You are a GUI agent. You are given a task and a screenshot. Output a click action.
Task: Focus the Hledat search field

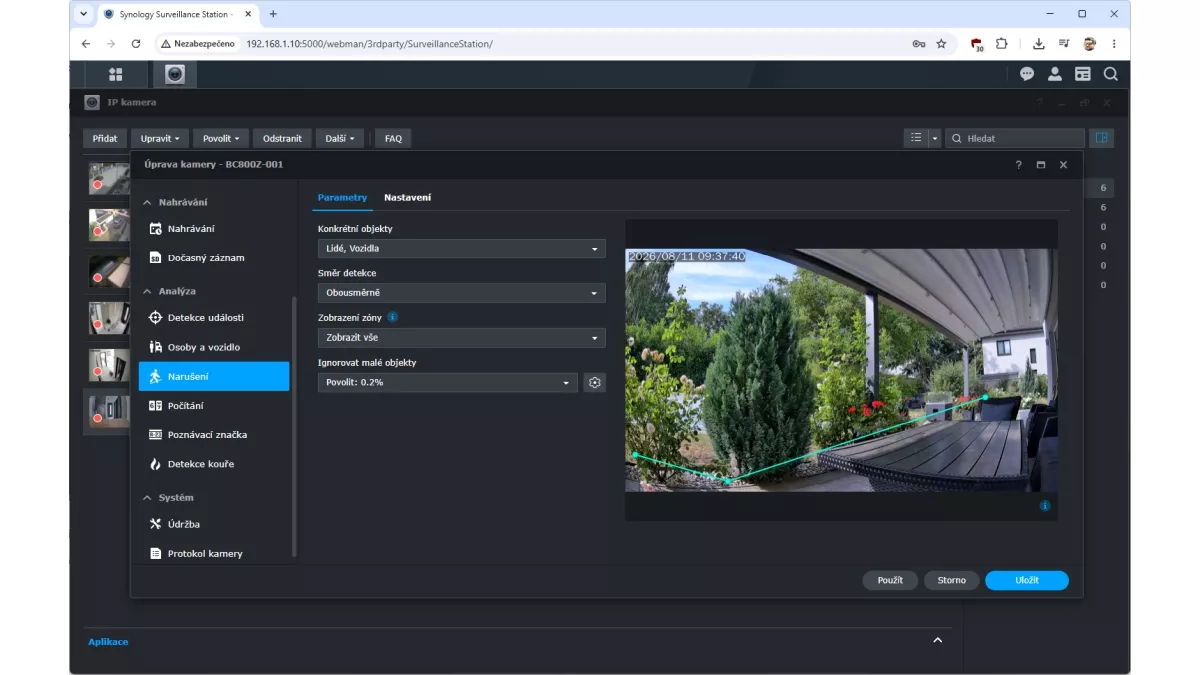1015,139
